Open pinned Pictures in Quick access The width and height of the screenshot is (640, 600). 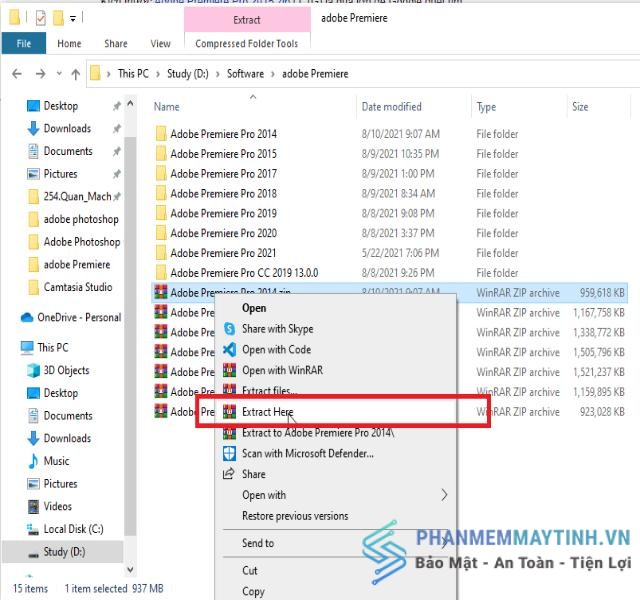coord(60,174)
